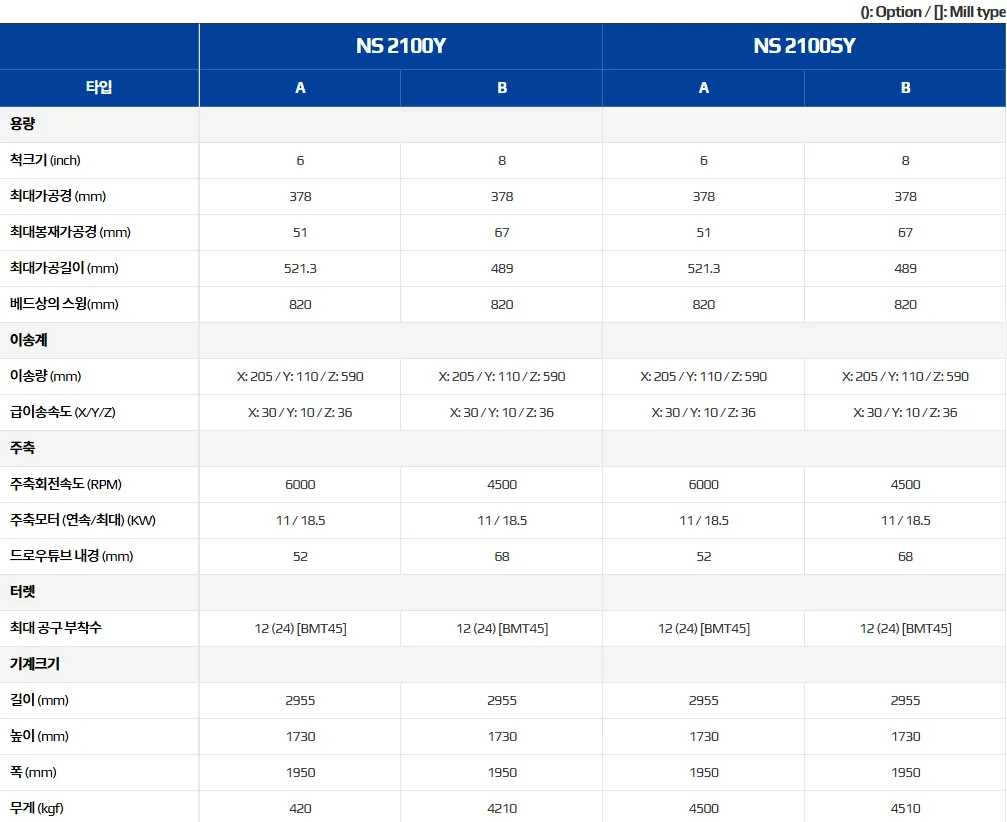Click chuck size 6 under NS 2100Y
The image size is (1007, 822).
300,161
